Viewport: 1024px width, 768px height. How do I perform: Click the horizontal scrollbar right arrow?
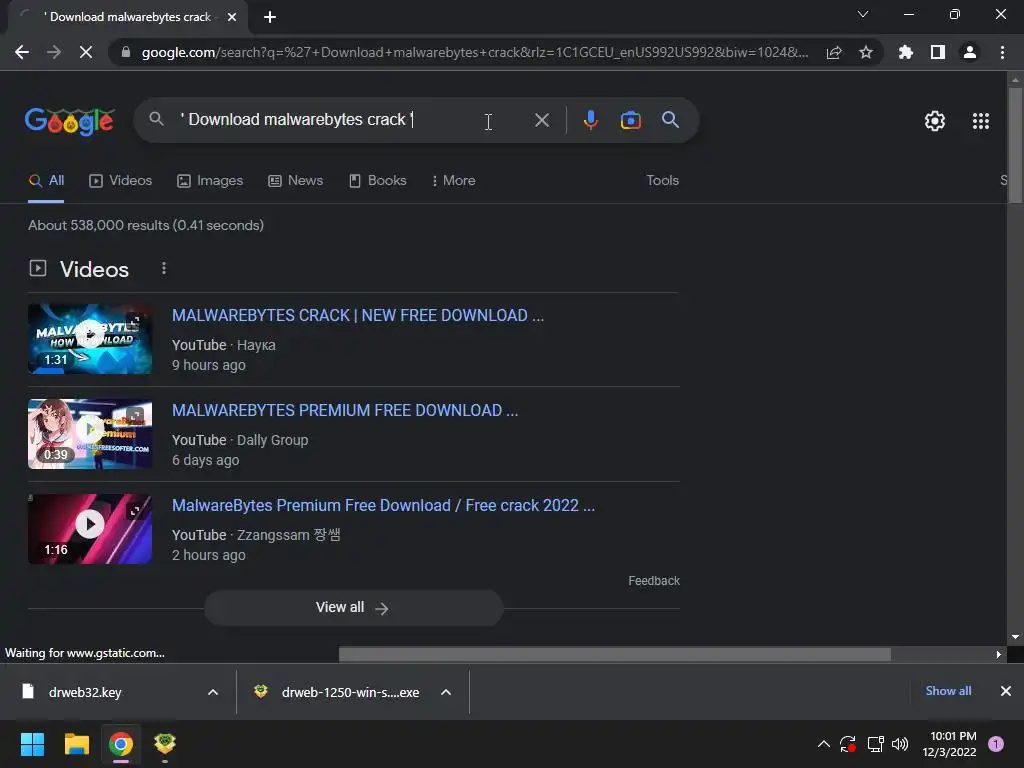(999, 654)
